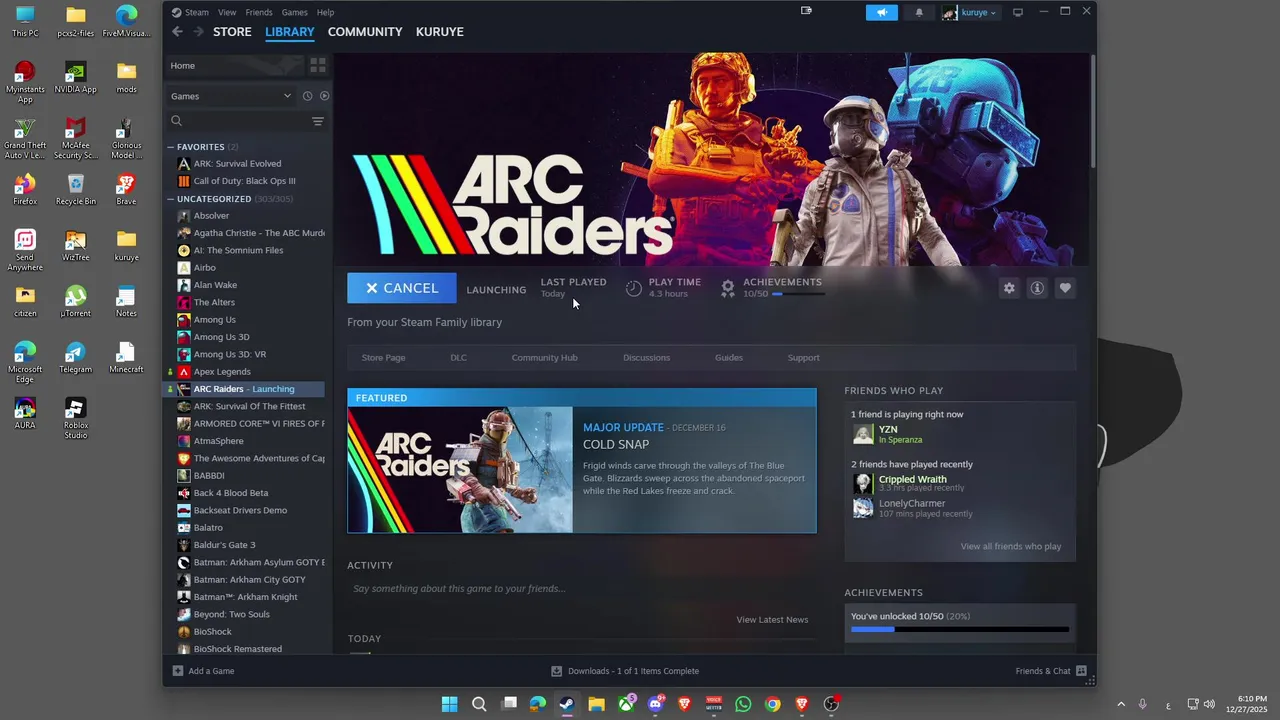The height and width of the screenshot is (720, 1280).
Task: Click the achievements cog icon
Action: click(x=728, y=288)
